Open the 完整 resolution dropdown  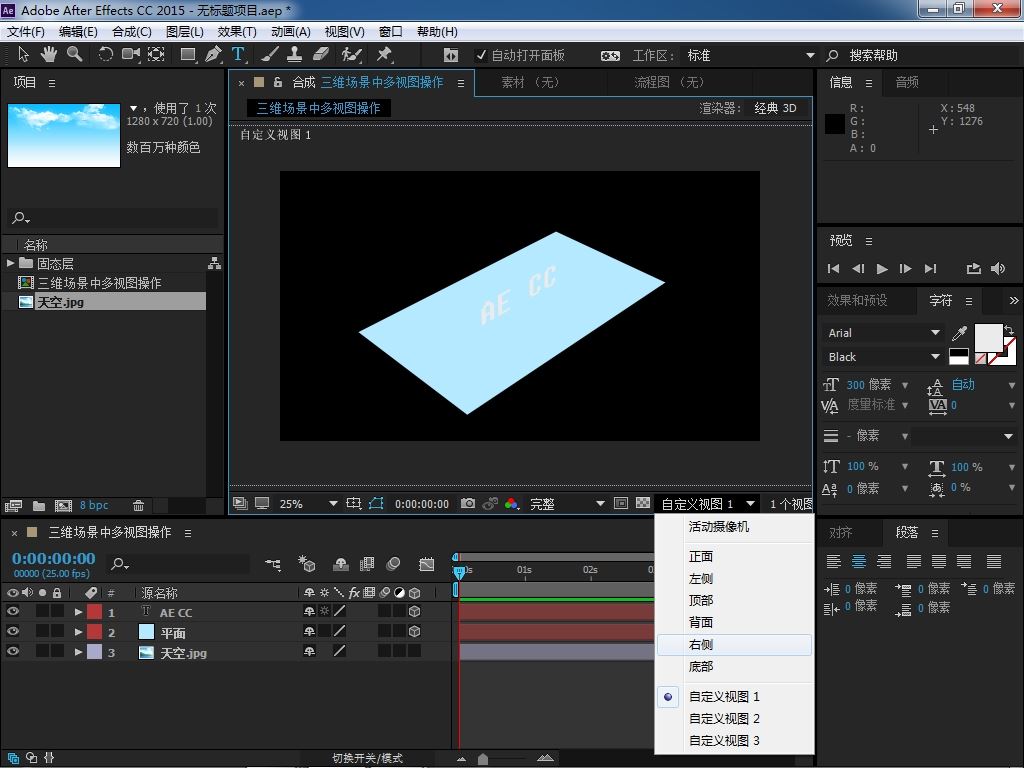(x=566, y=504)
